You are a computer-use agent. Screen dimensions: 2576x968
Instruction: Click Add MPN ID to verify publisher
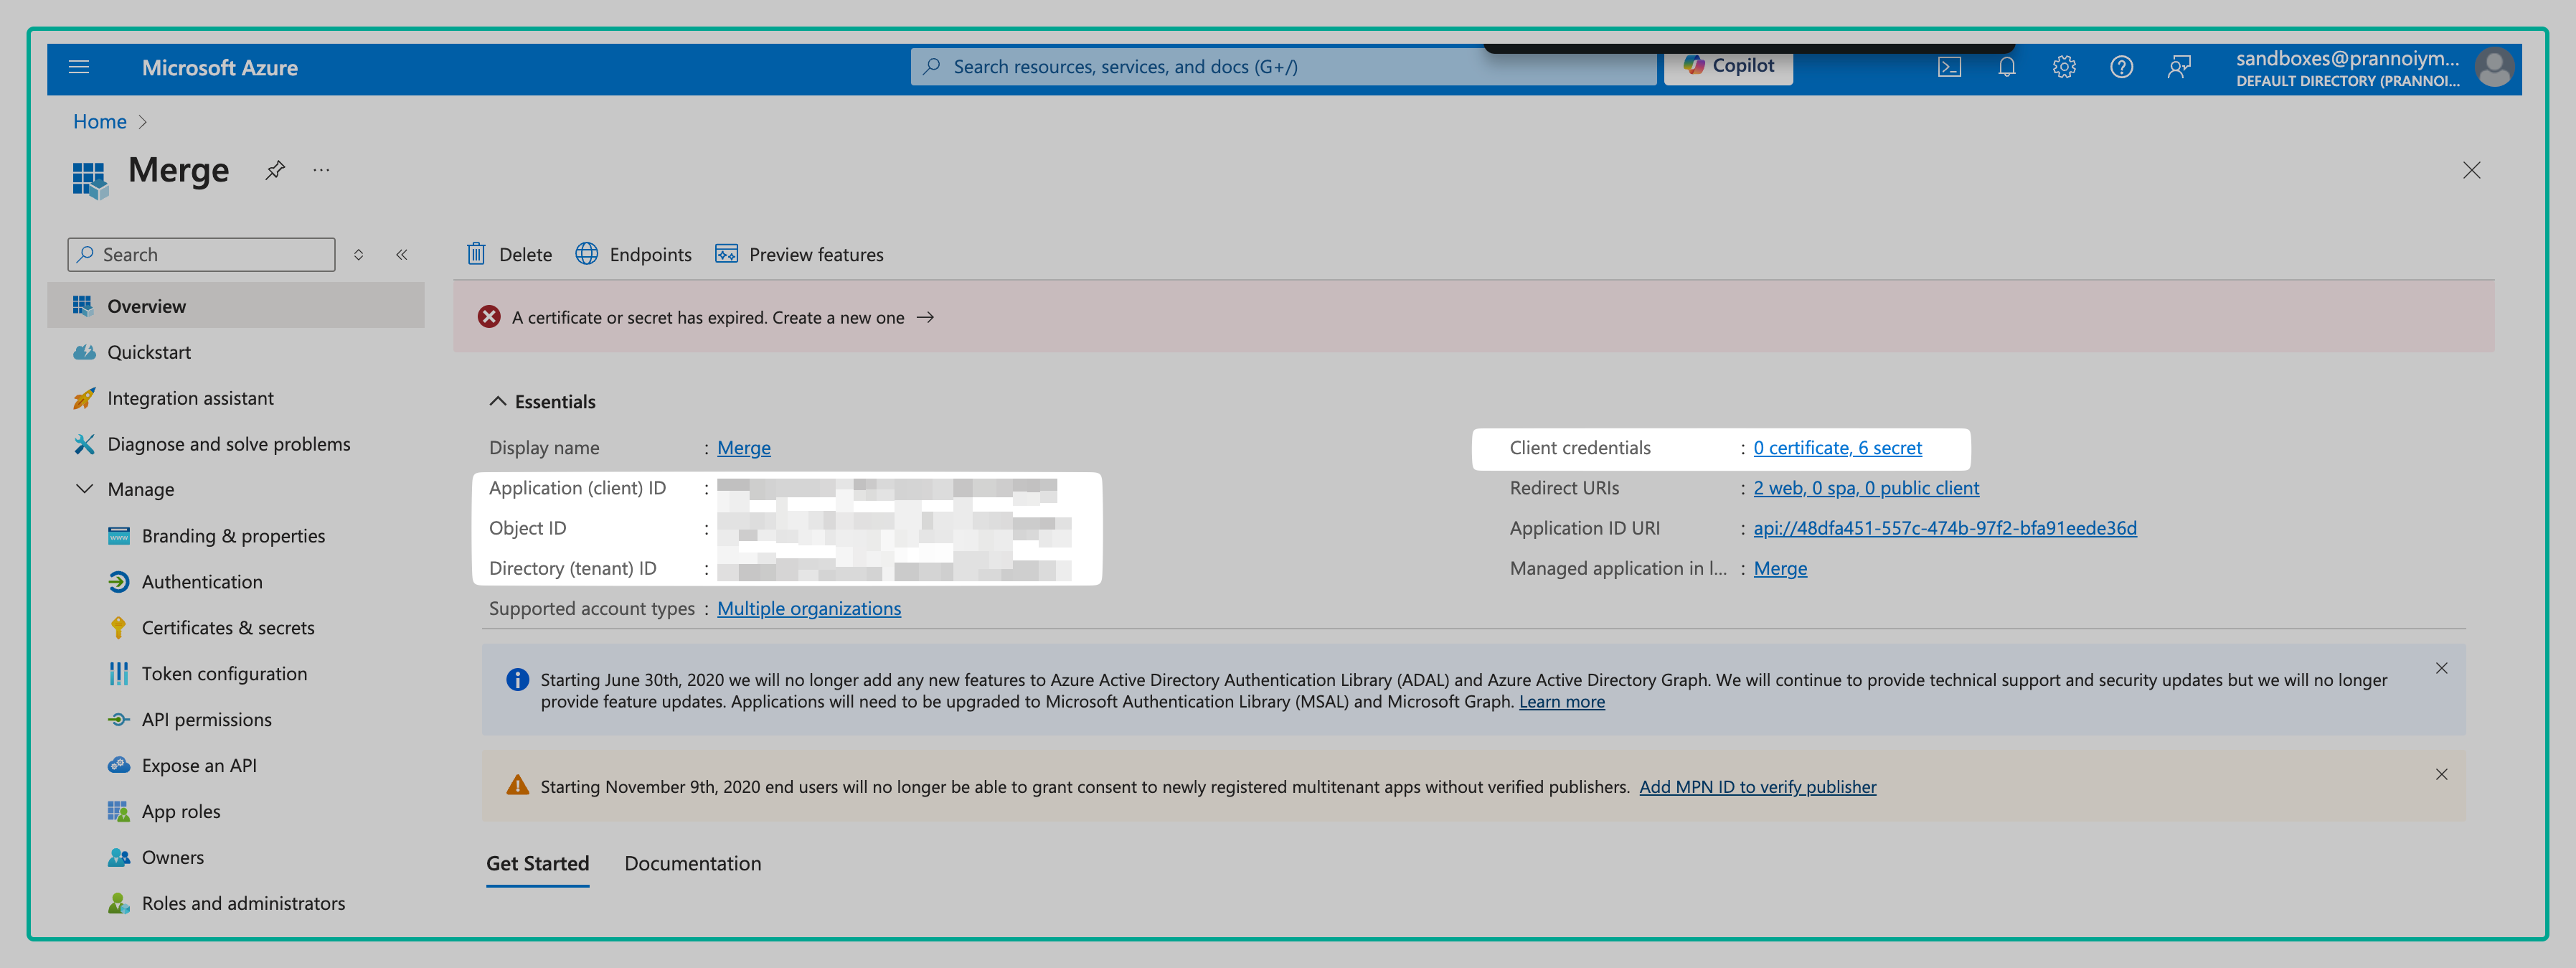[x=1757, y=787]
